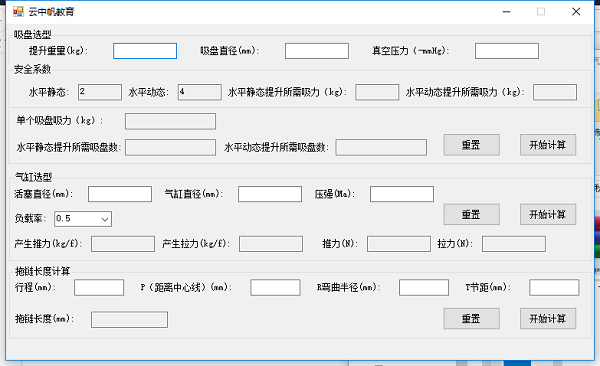
Task: Click the 活塞直径(mm) input field
Action: tap(120, 194)
